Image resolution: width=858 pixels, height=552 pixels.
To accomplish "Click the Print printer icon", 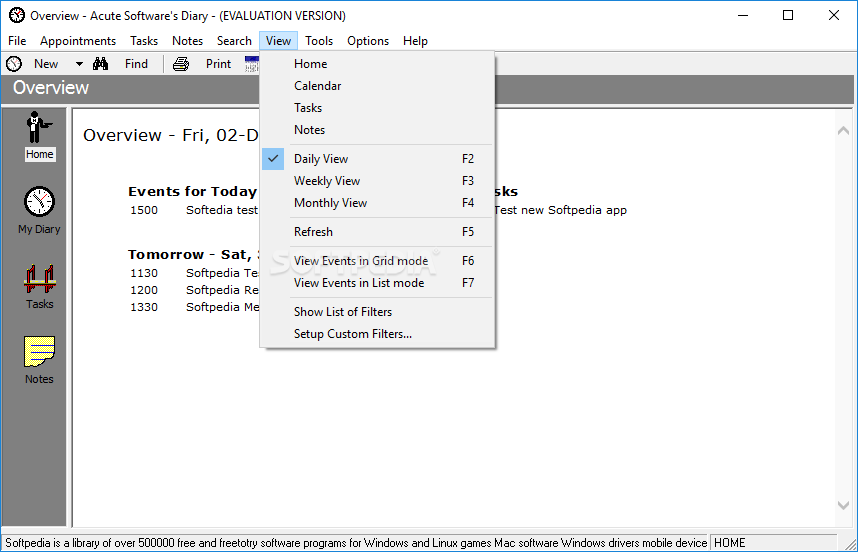I will point(181,64).
